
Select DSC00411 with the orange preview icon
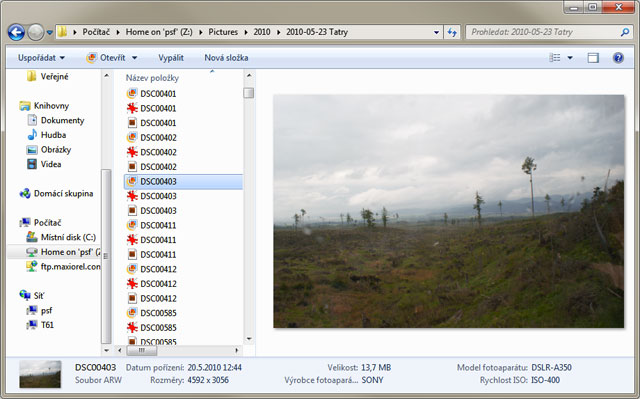click(151, 225)
